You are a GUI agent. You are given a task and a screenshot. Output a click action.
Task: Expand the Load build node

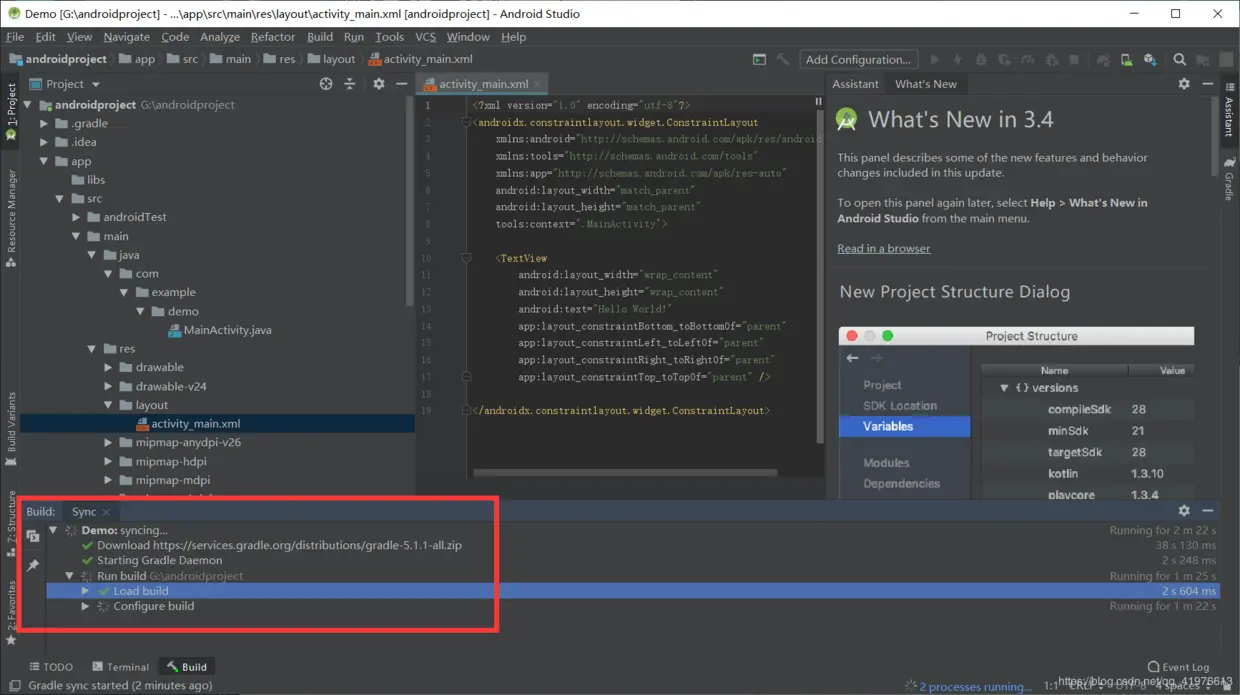tap(86, 591)
